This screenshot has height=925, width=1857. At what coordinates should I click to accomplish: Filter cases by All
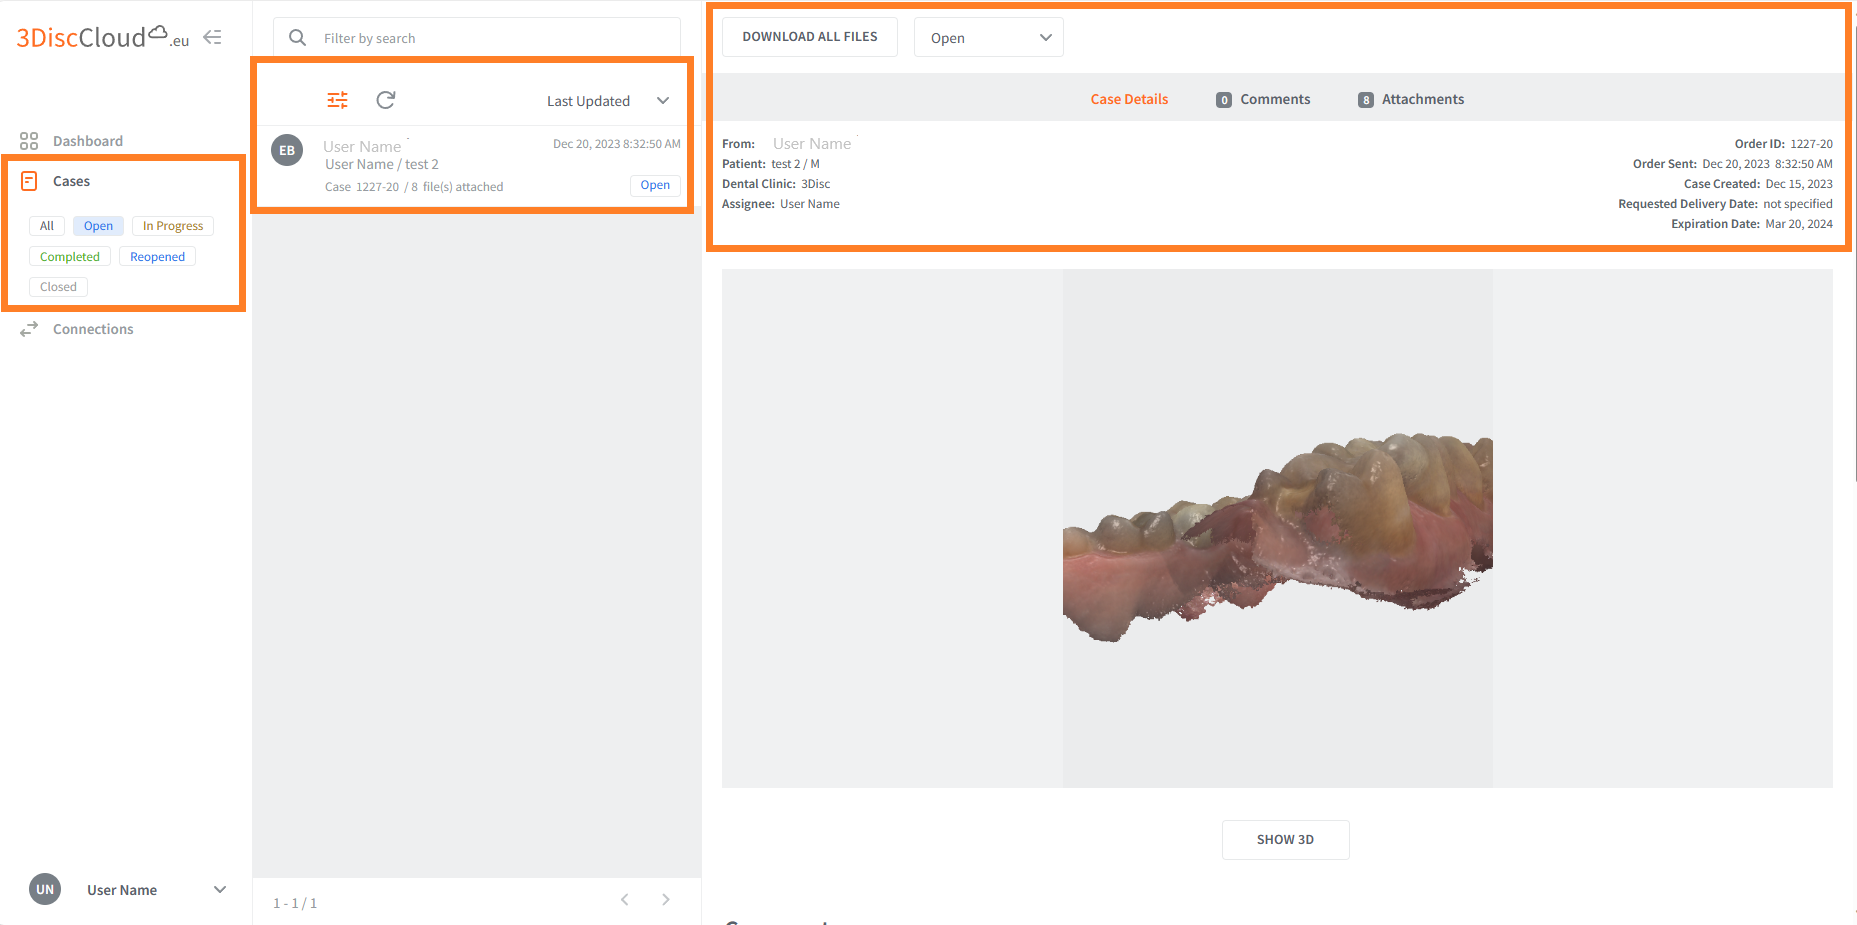coord(47,226)
